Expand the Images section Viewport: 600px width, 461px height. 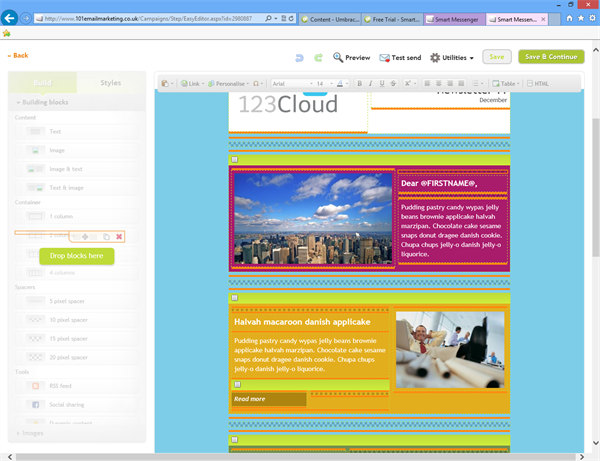pos(30,433)
